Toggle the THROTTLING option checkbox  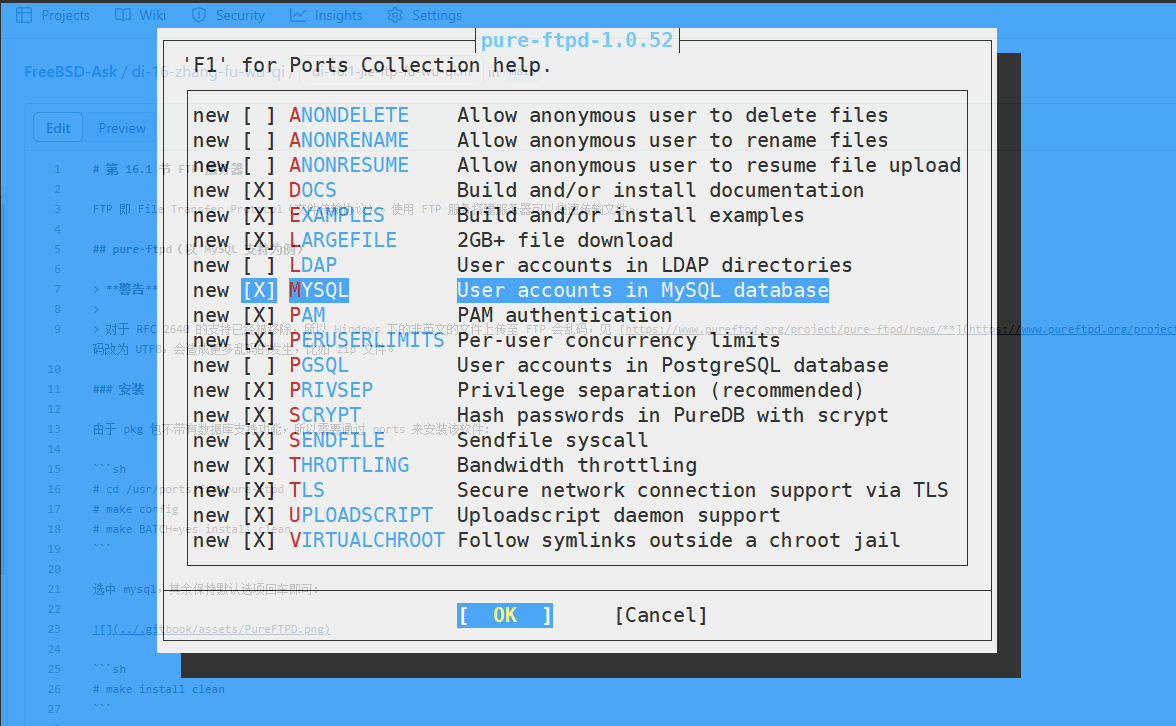(259, 465)
